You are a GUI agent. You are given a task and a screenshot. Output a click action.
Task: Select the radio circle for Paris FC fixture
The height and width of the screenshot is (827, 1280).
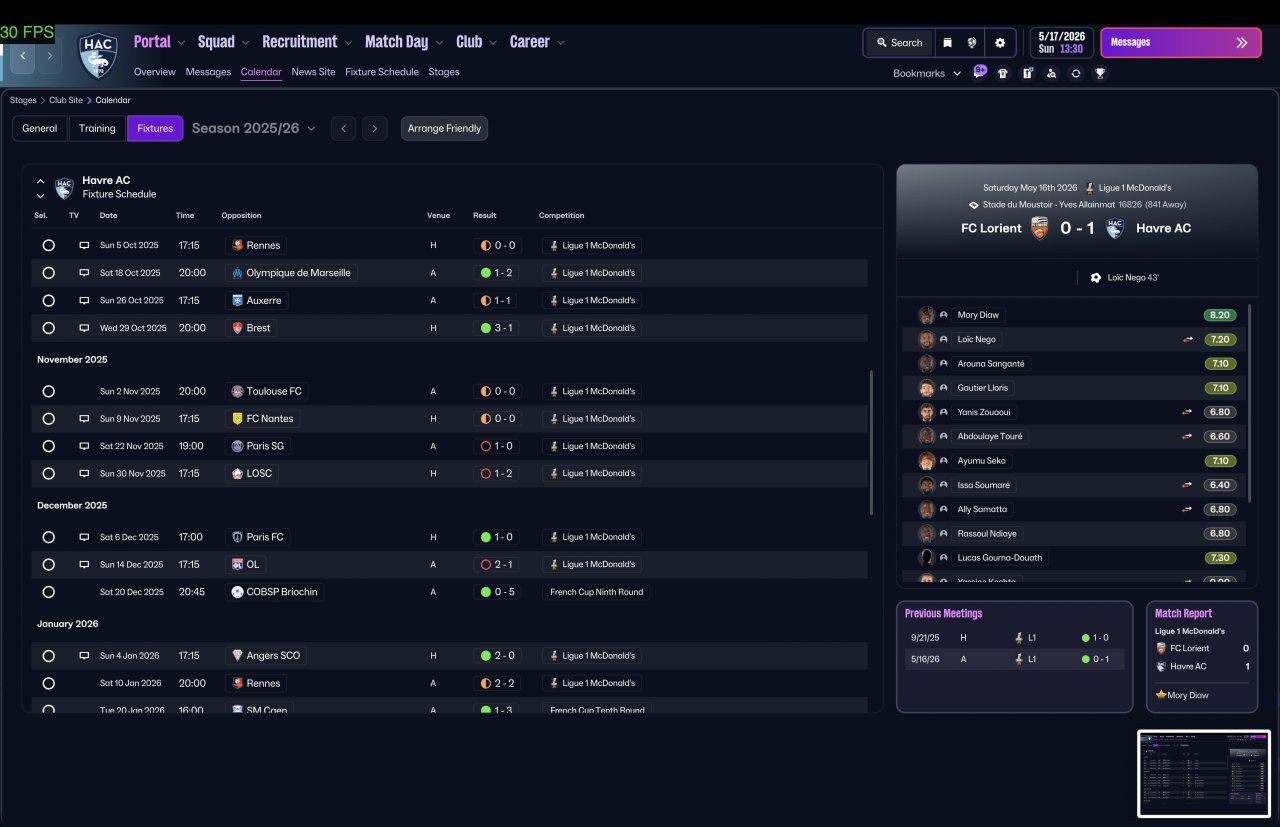point(48,537)
